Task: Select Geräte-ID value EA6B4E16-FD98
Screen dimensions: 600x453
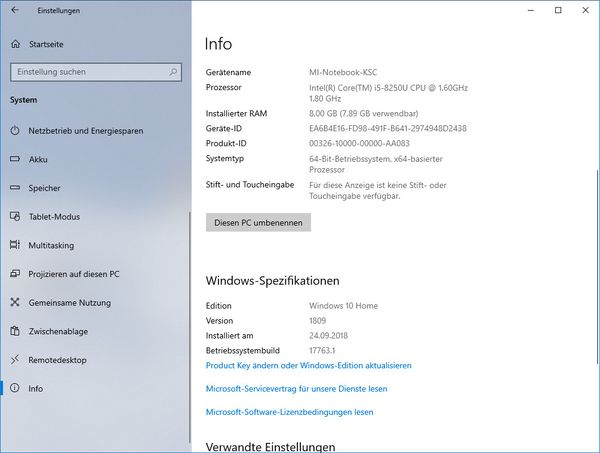Action: point(388,128)
